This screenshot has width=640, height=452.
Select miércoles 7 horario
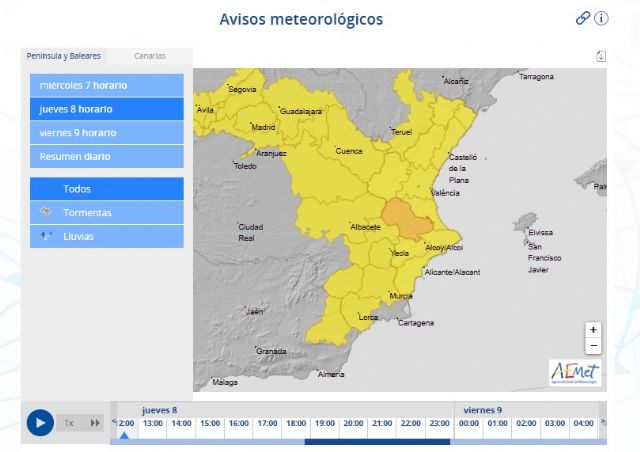click(107, 85)
